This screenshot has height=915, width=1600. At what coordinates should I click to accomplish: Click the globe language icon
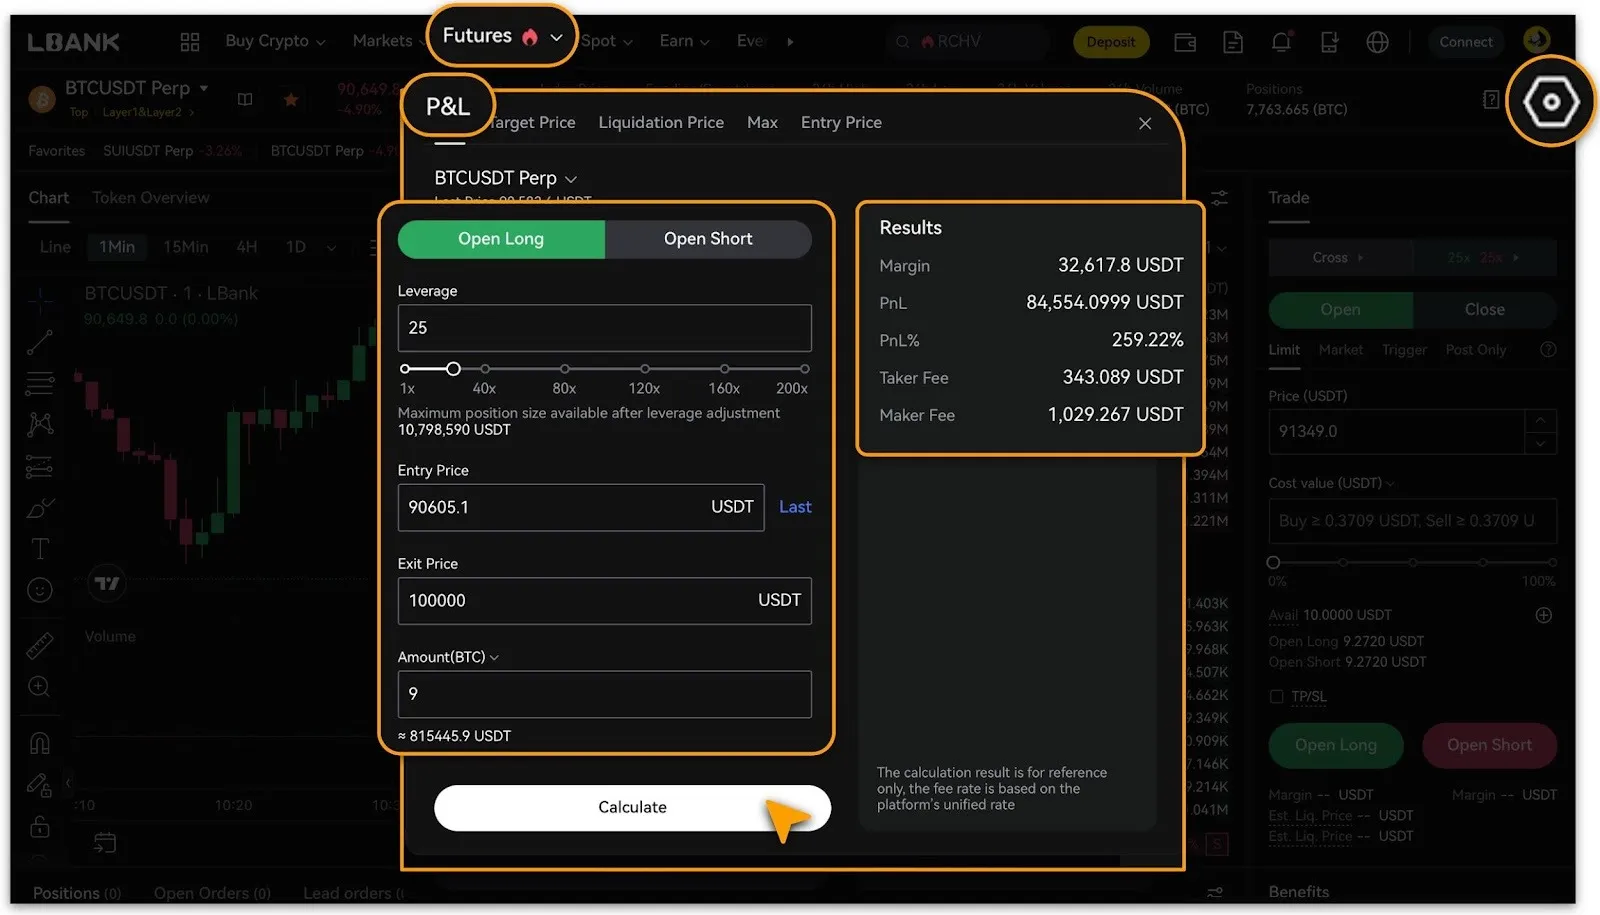(x=1377, y=42)
